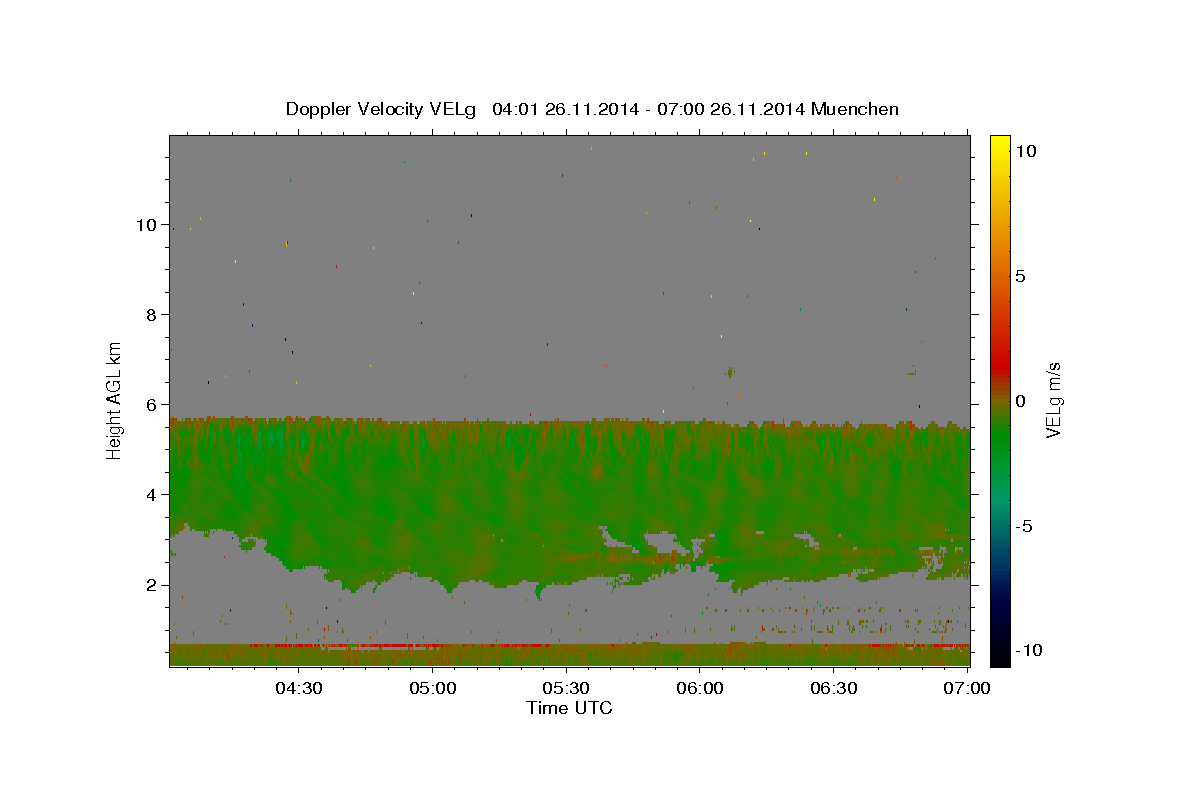Click the height axis label 10
This screenshot has height=800, width=1200.
[146, 225]
